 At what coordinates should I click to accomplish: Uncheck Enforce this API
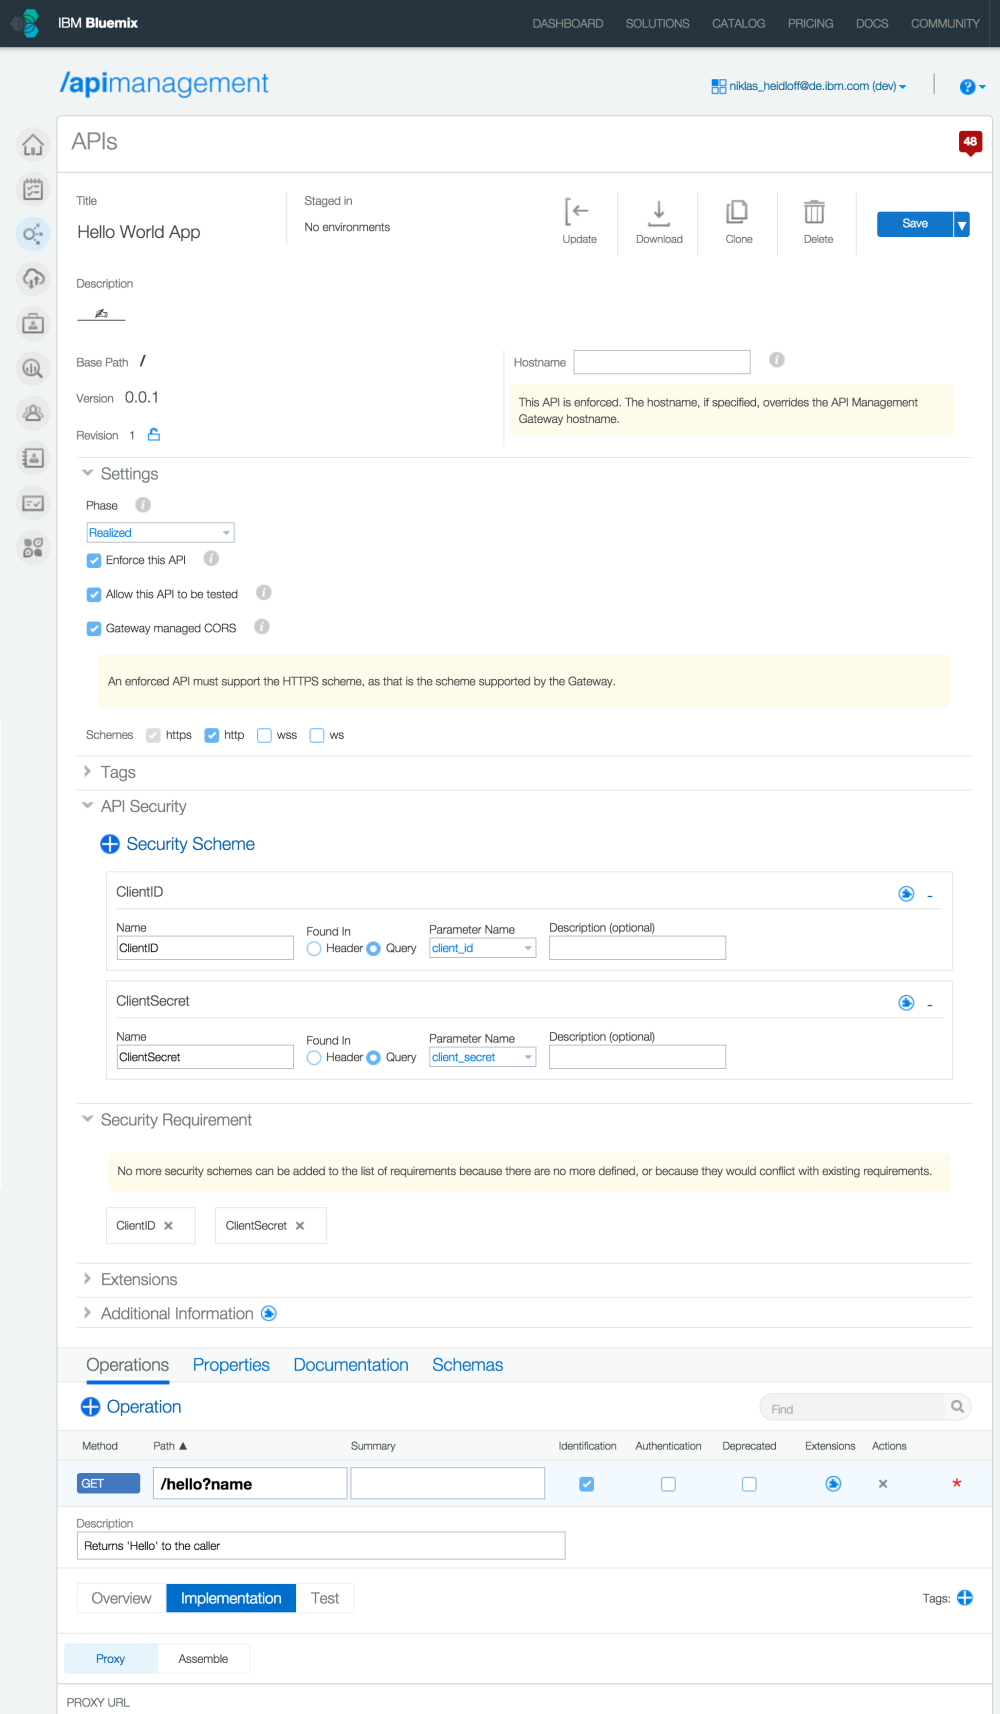pos(94,561)
